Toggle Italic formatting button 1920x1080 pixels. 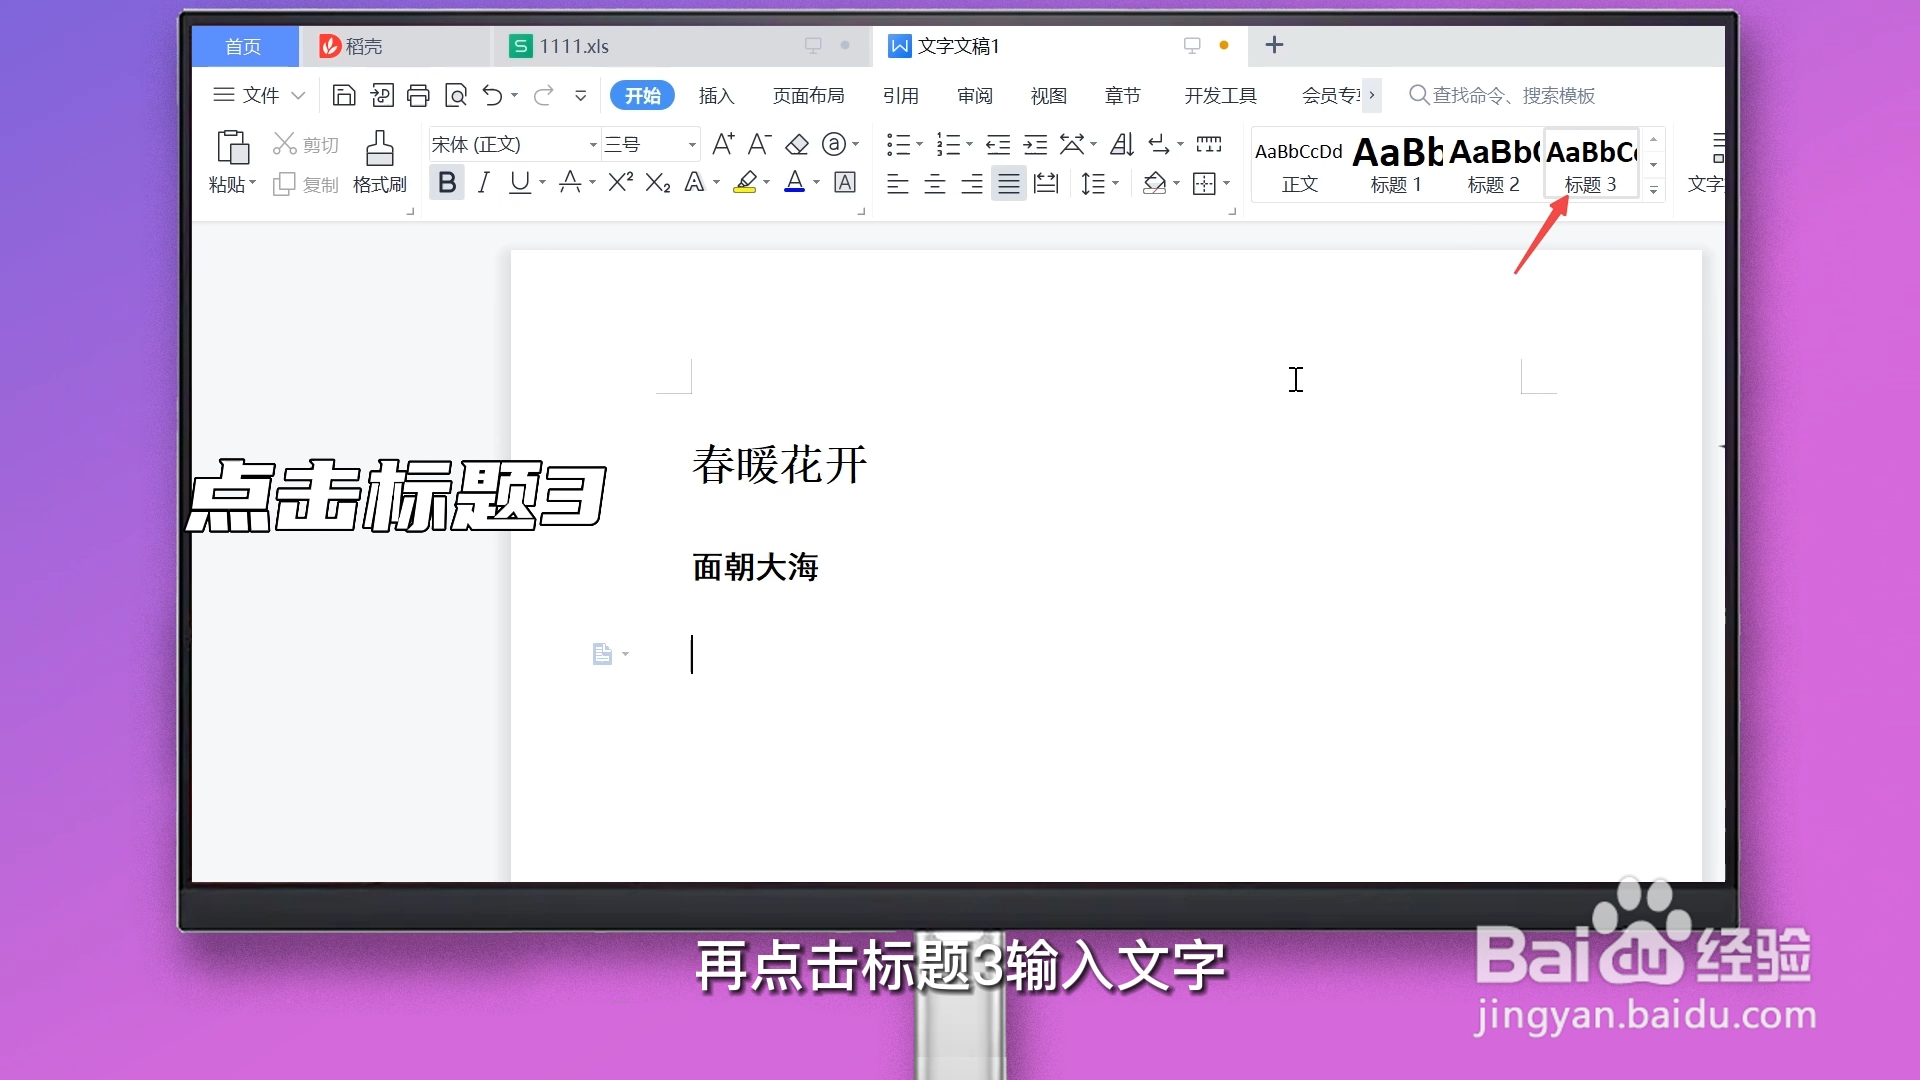coord(484,182)
